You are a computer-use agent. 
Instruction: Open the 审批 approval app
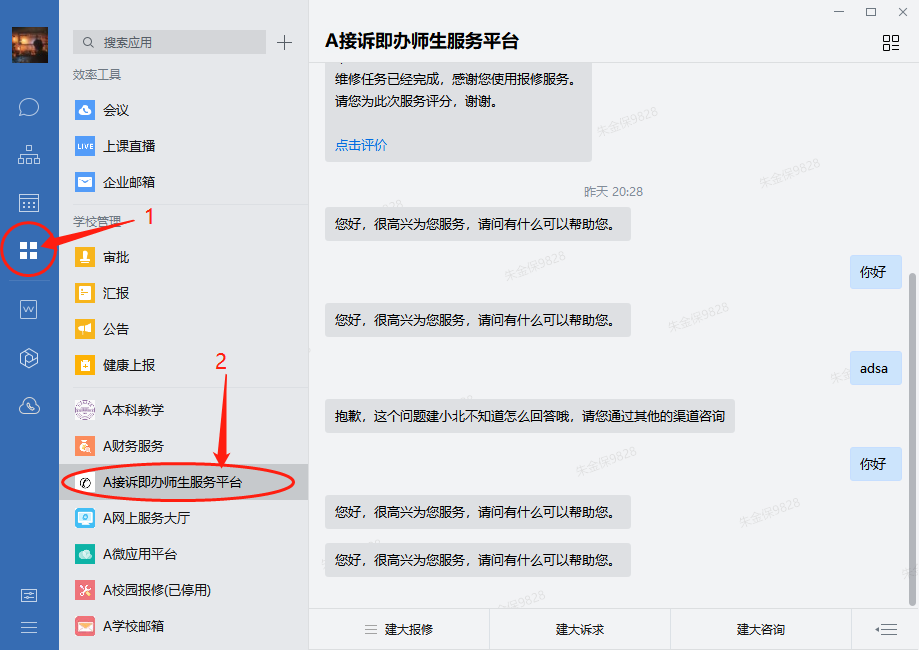click(x=115, y=257)
